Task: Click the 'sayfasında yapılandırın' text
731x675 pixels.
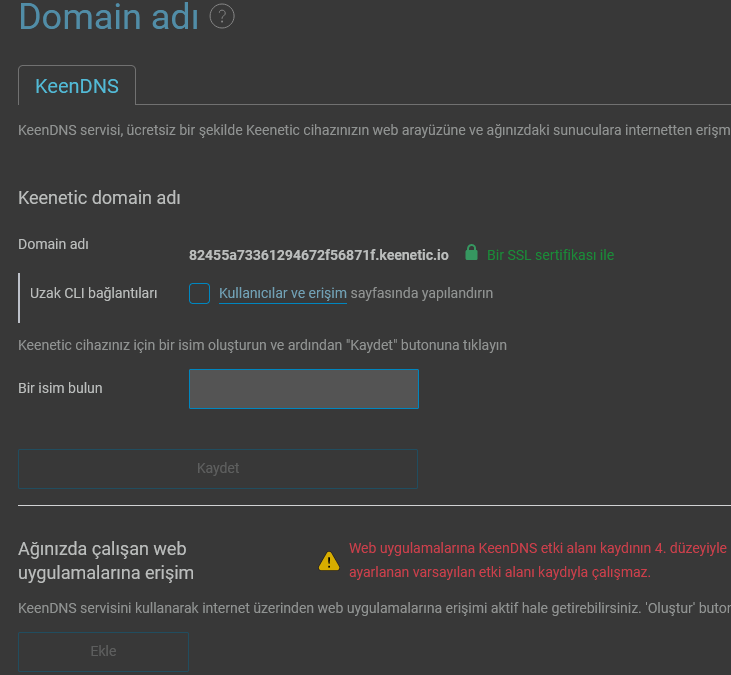Action: (x=421, y=293)
